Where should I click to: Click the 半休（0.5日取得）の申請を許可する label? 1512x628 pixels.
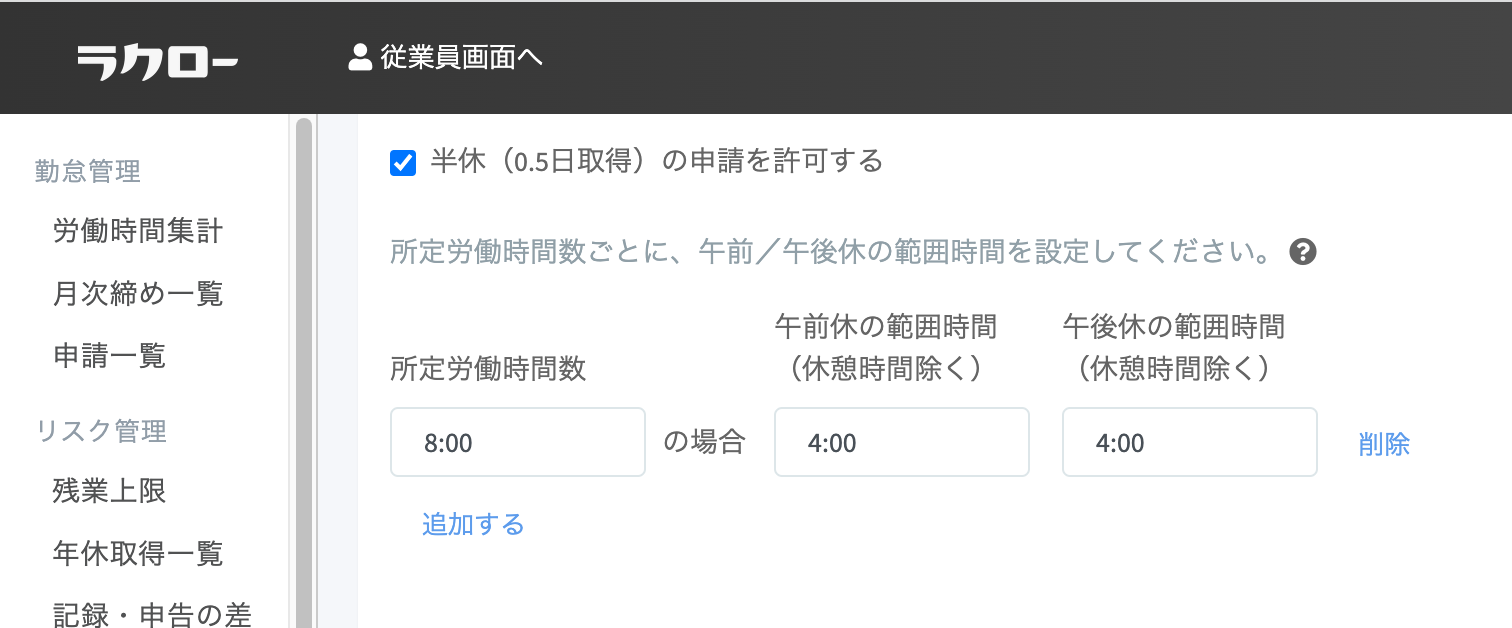[657, 161]
